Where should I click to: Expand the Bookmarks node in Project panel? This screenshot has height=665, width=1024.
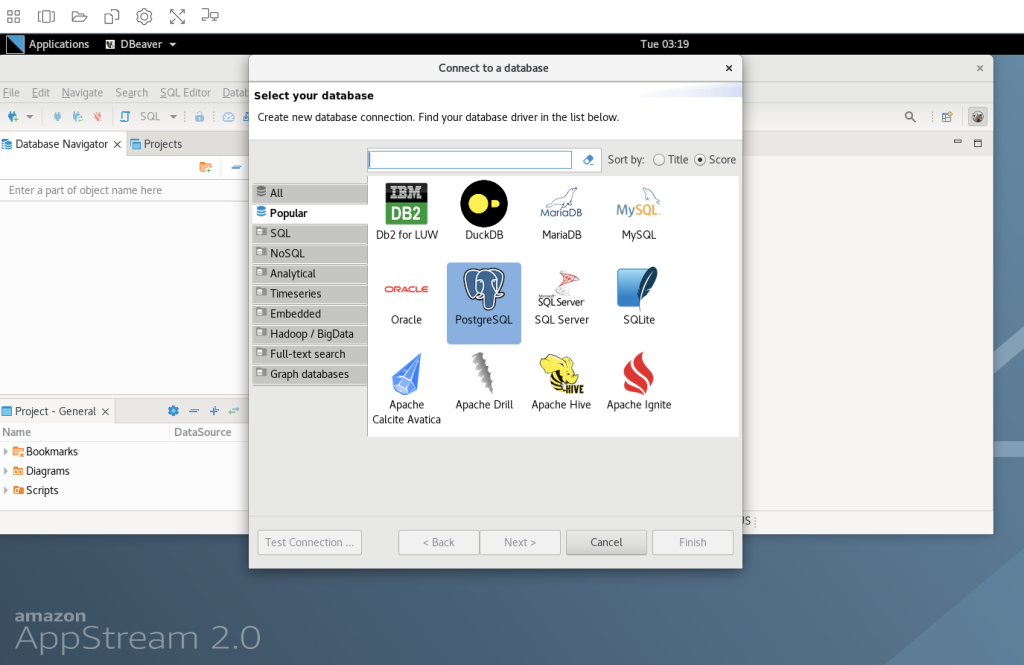[8, 451]
